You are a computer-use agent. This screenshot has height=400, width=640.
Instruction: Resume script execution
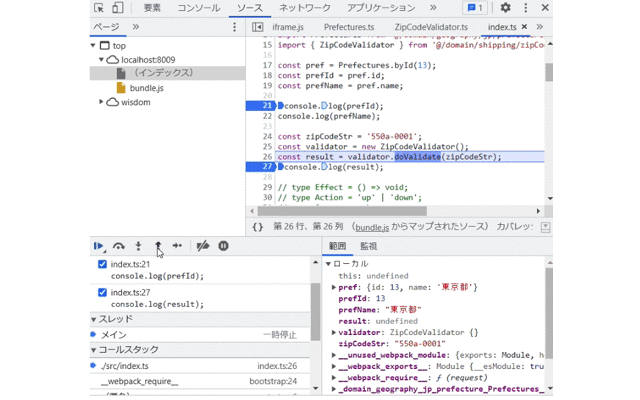98,246
